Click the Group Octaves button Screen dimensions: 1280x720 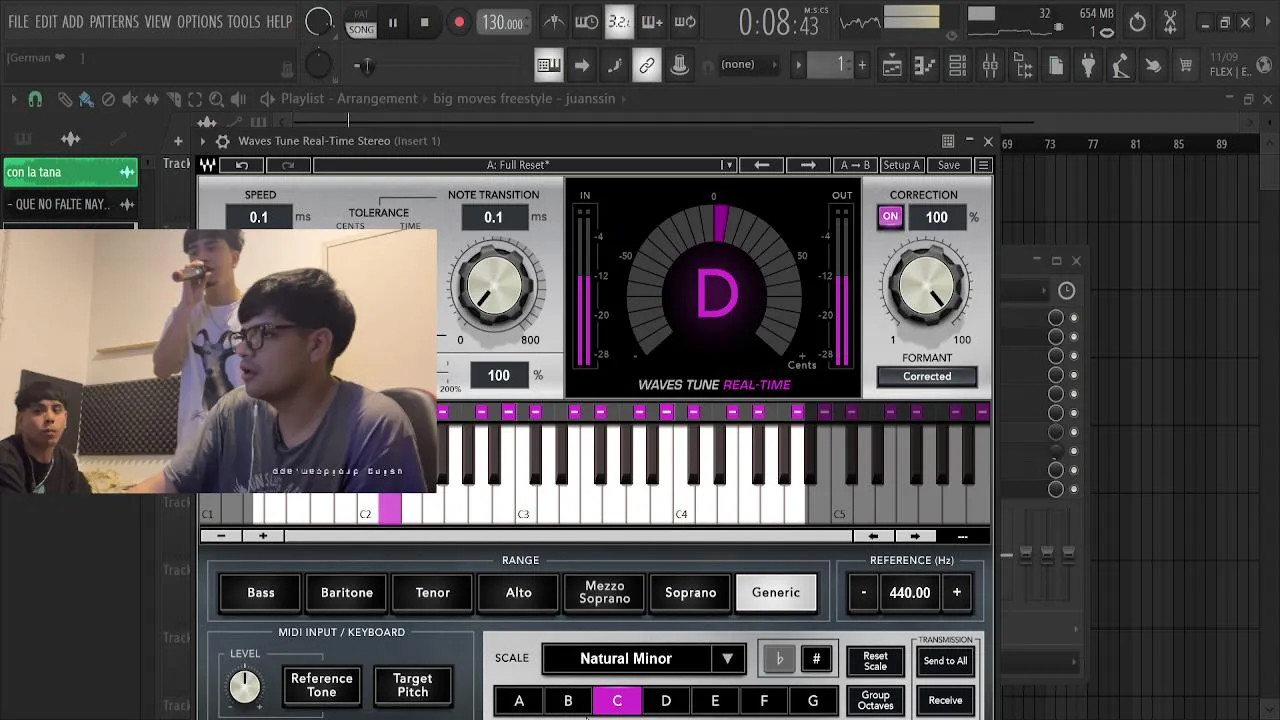tap(875, 701)
